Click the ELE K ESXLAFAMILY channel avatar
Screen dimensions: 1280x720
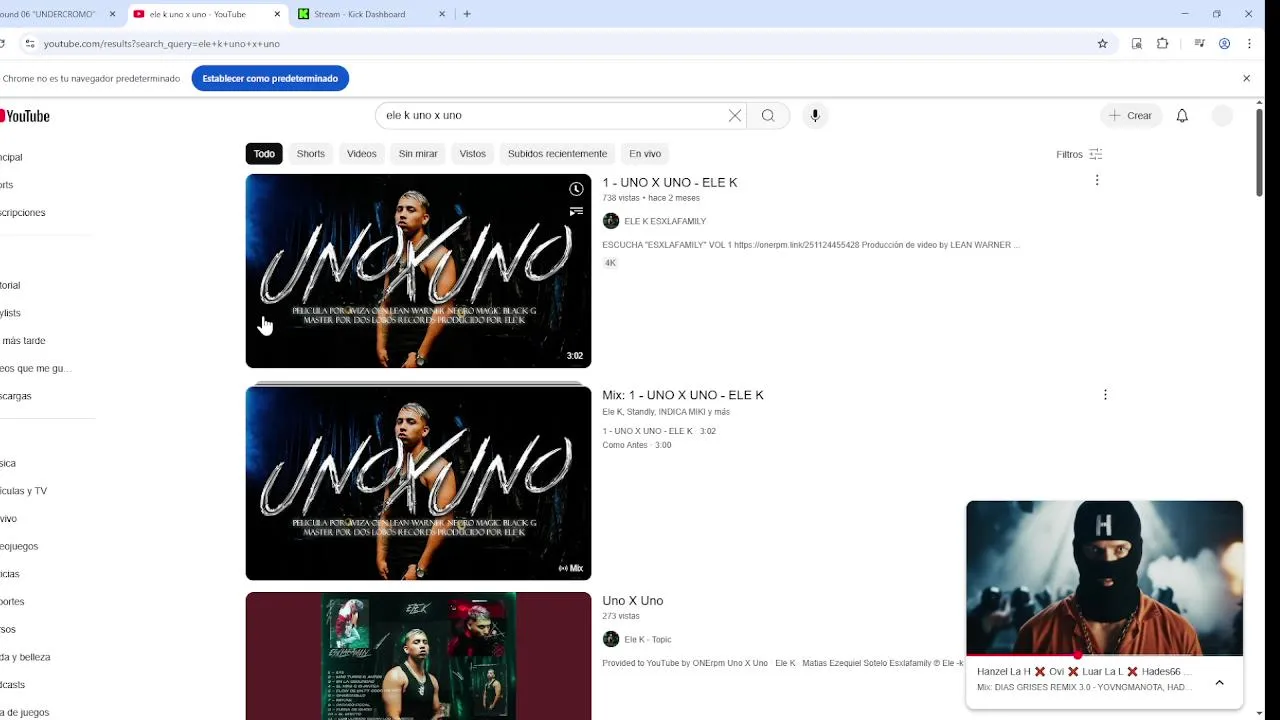(x=611, y=221)
